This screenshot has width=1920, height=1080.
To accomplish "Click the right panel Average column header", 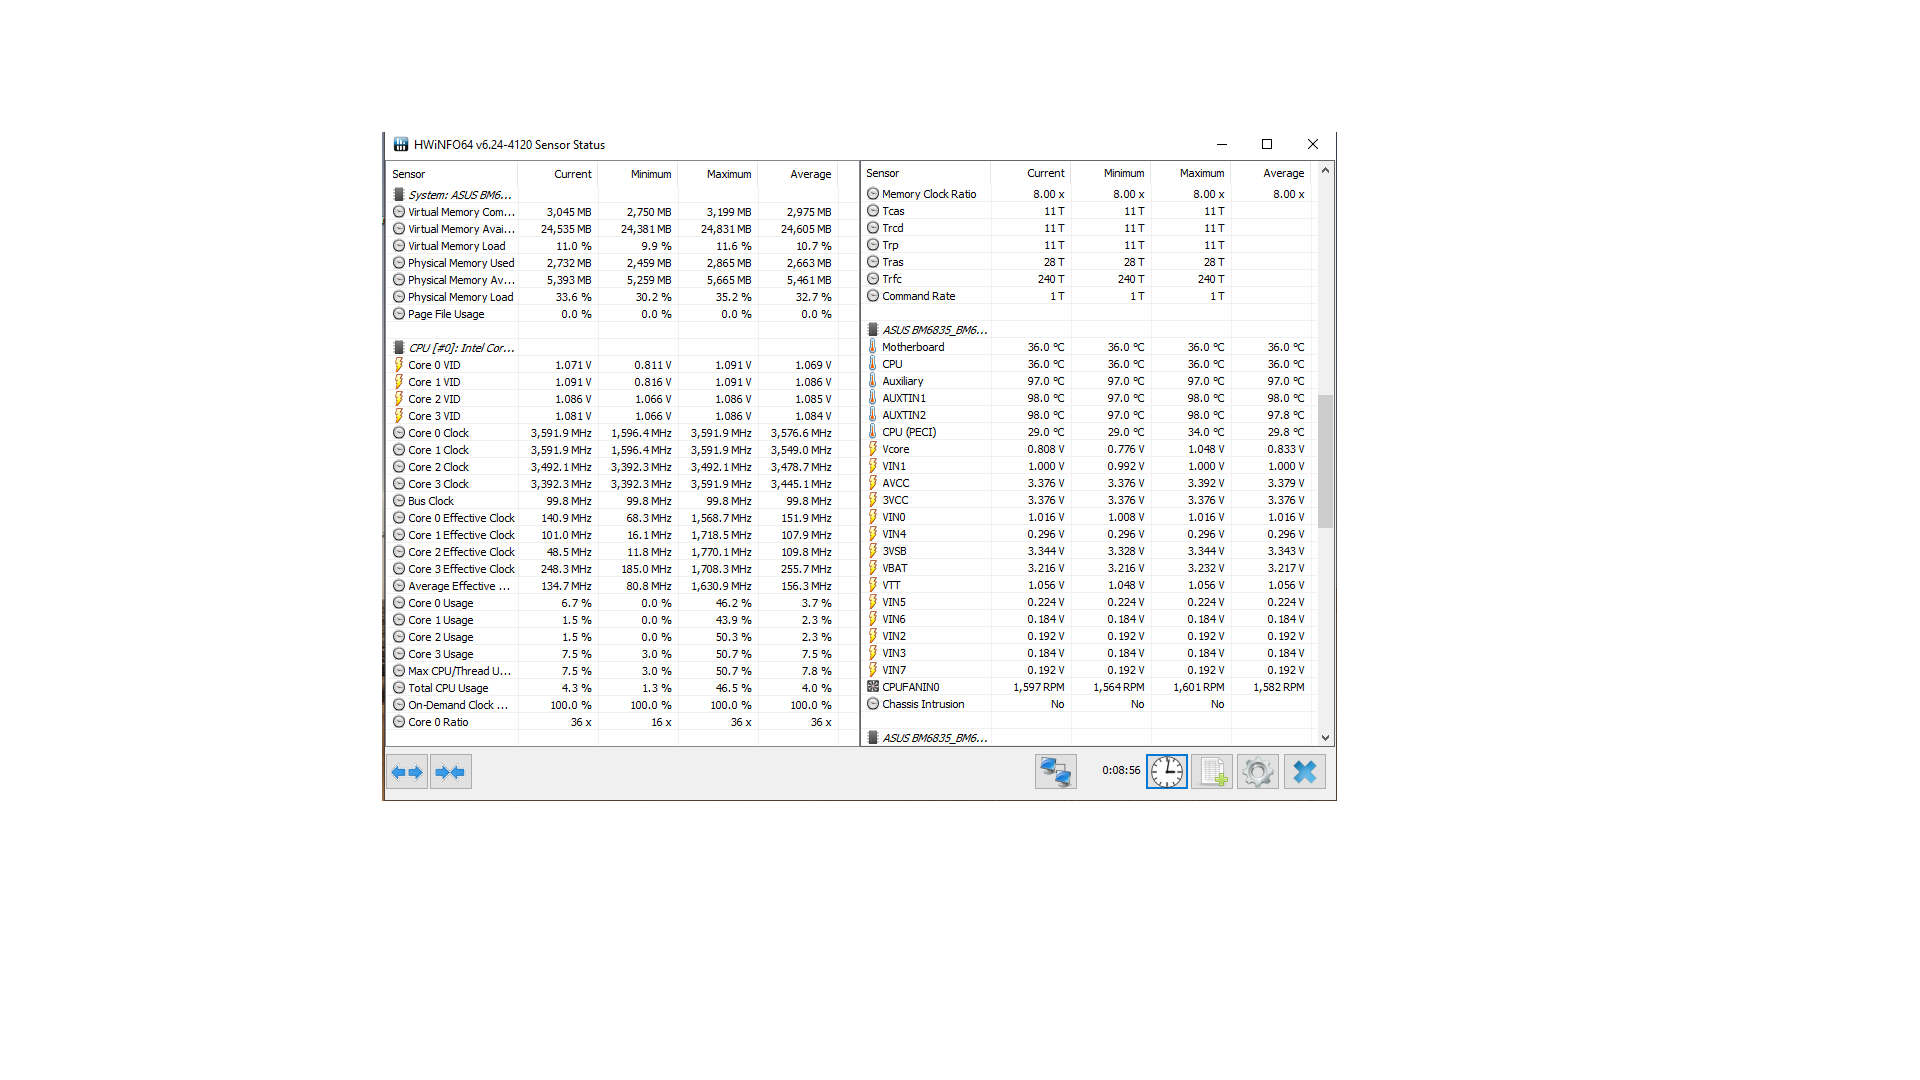I will tap(1271, 173).
